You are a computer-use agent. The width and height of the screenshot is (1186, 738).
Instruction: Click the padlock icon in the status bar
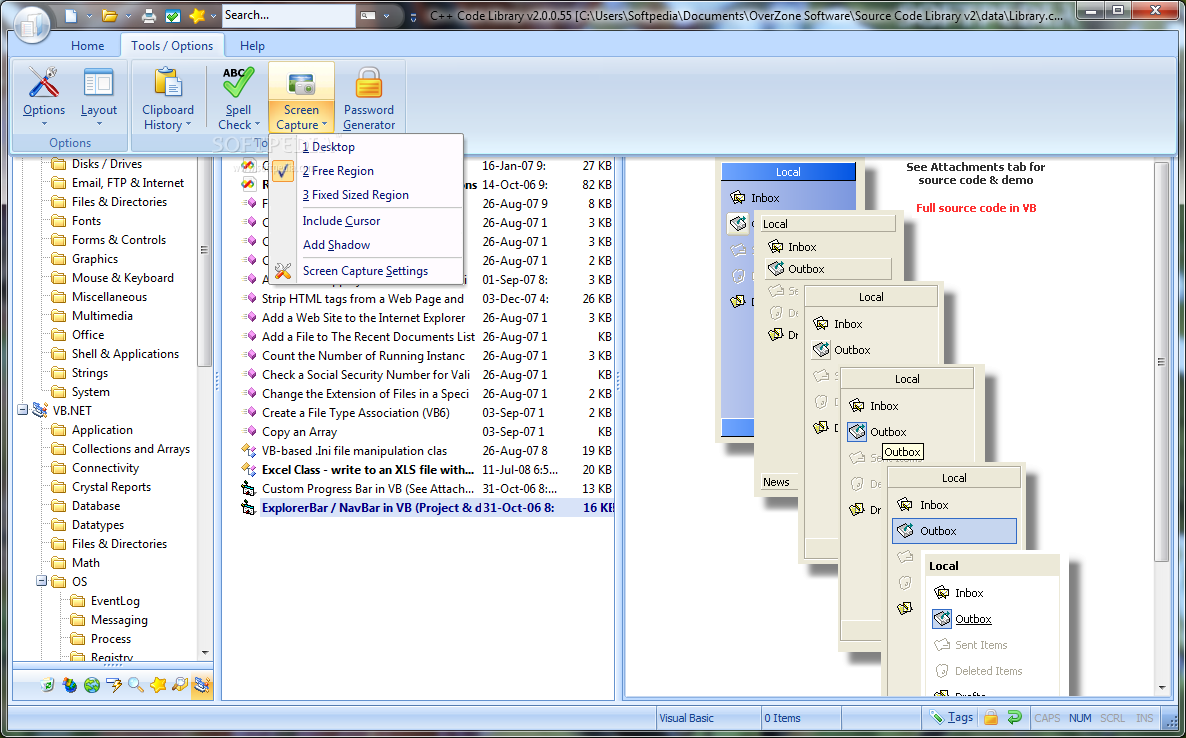coord(991,718)
